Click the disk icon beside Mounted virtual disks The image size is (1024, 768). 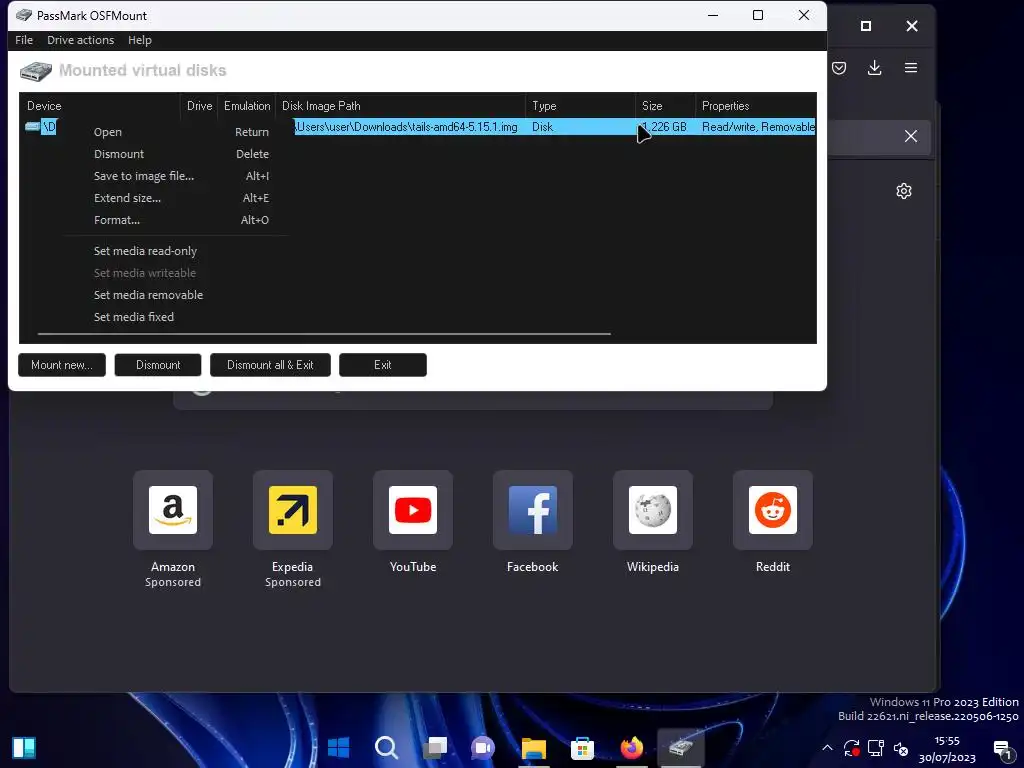point(36,71)
